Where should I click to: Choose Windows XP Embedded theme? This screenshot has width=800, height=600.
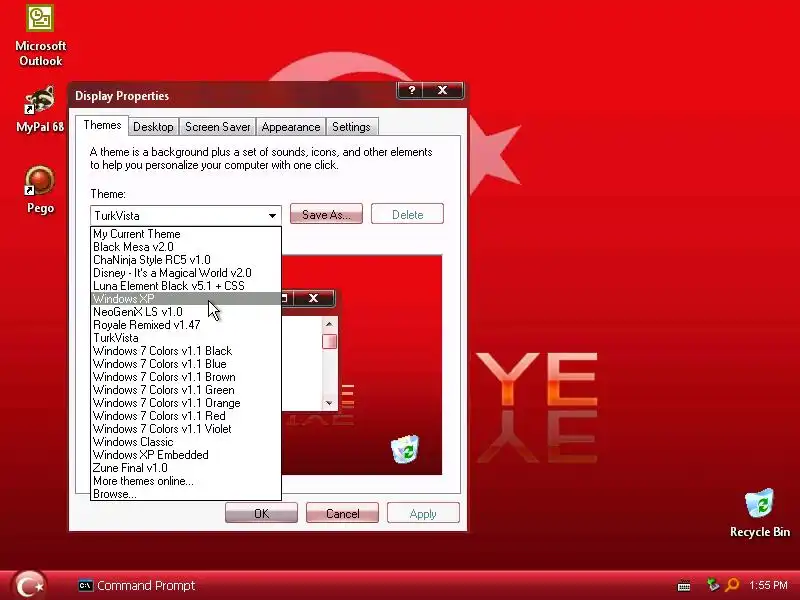(186, 455)
